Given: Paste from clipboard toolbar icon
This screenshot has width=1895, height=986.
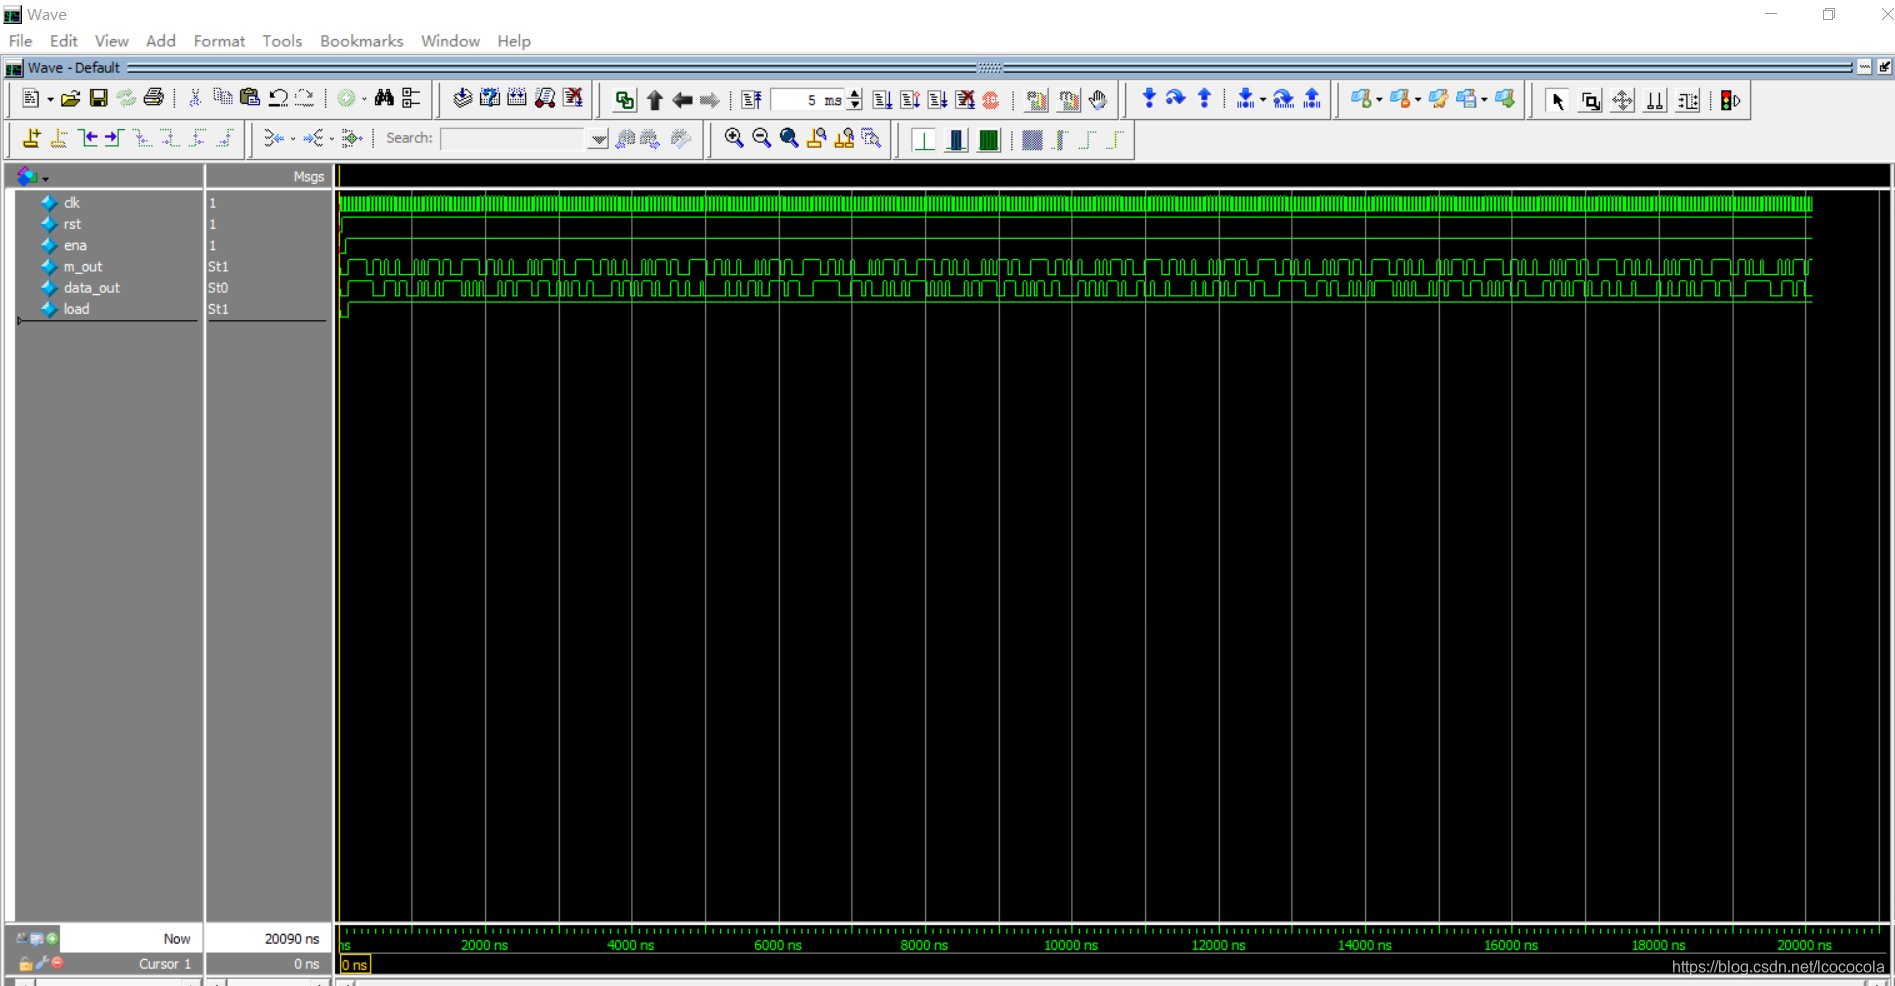Looking at the screenshot, I should click(x=250, y=98).
